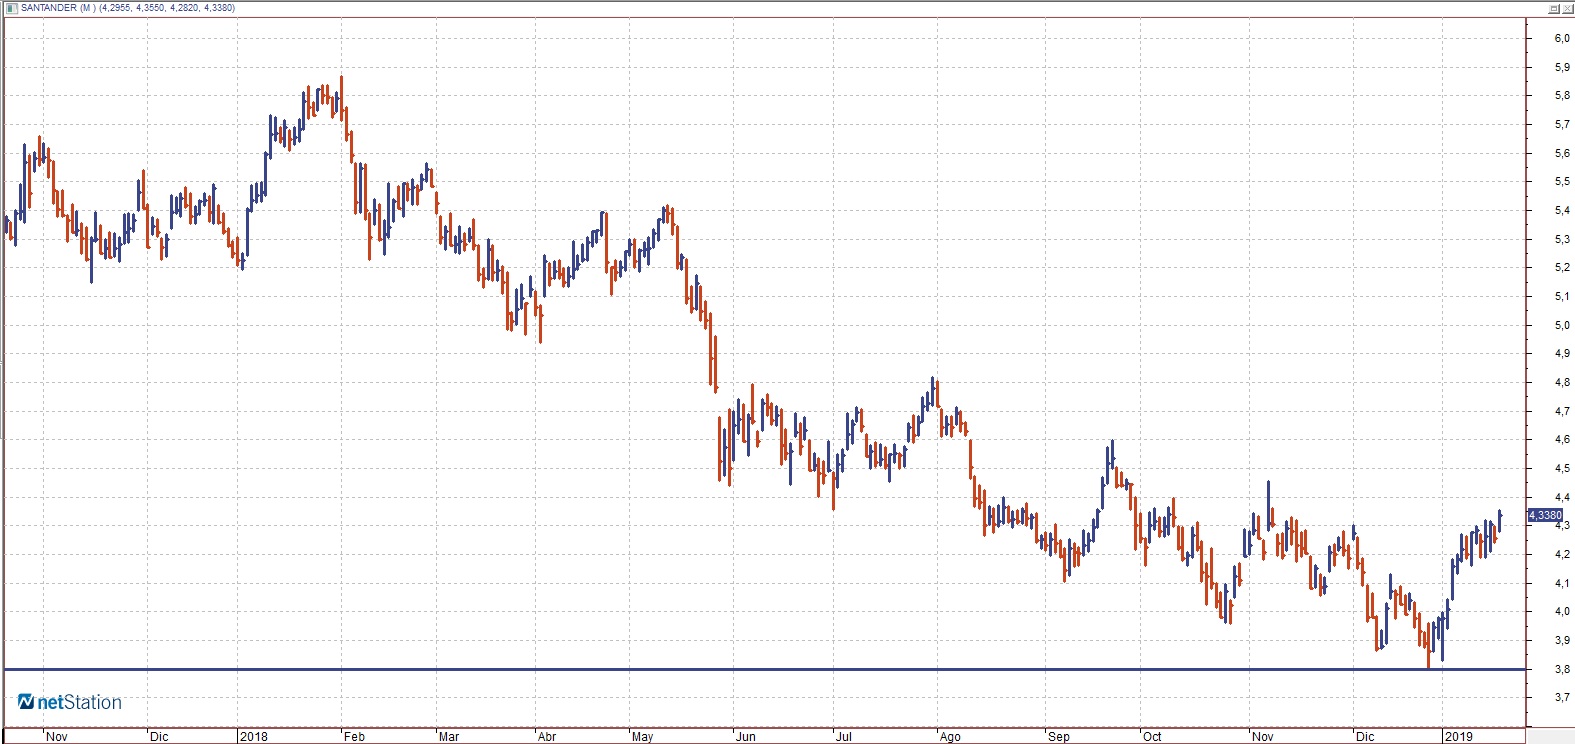This screenshot has width=1575, height=744.
Task: Click the 4,7 value on the price axis
Action: tap(1562, 412)
